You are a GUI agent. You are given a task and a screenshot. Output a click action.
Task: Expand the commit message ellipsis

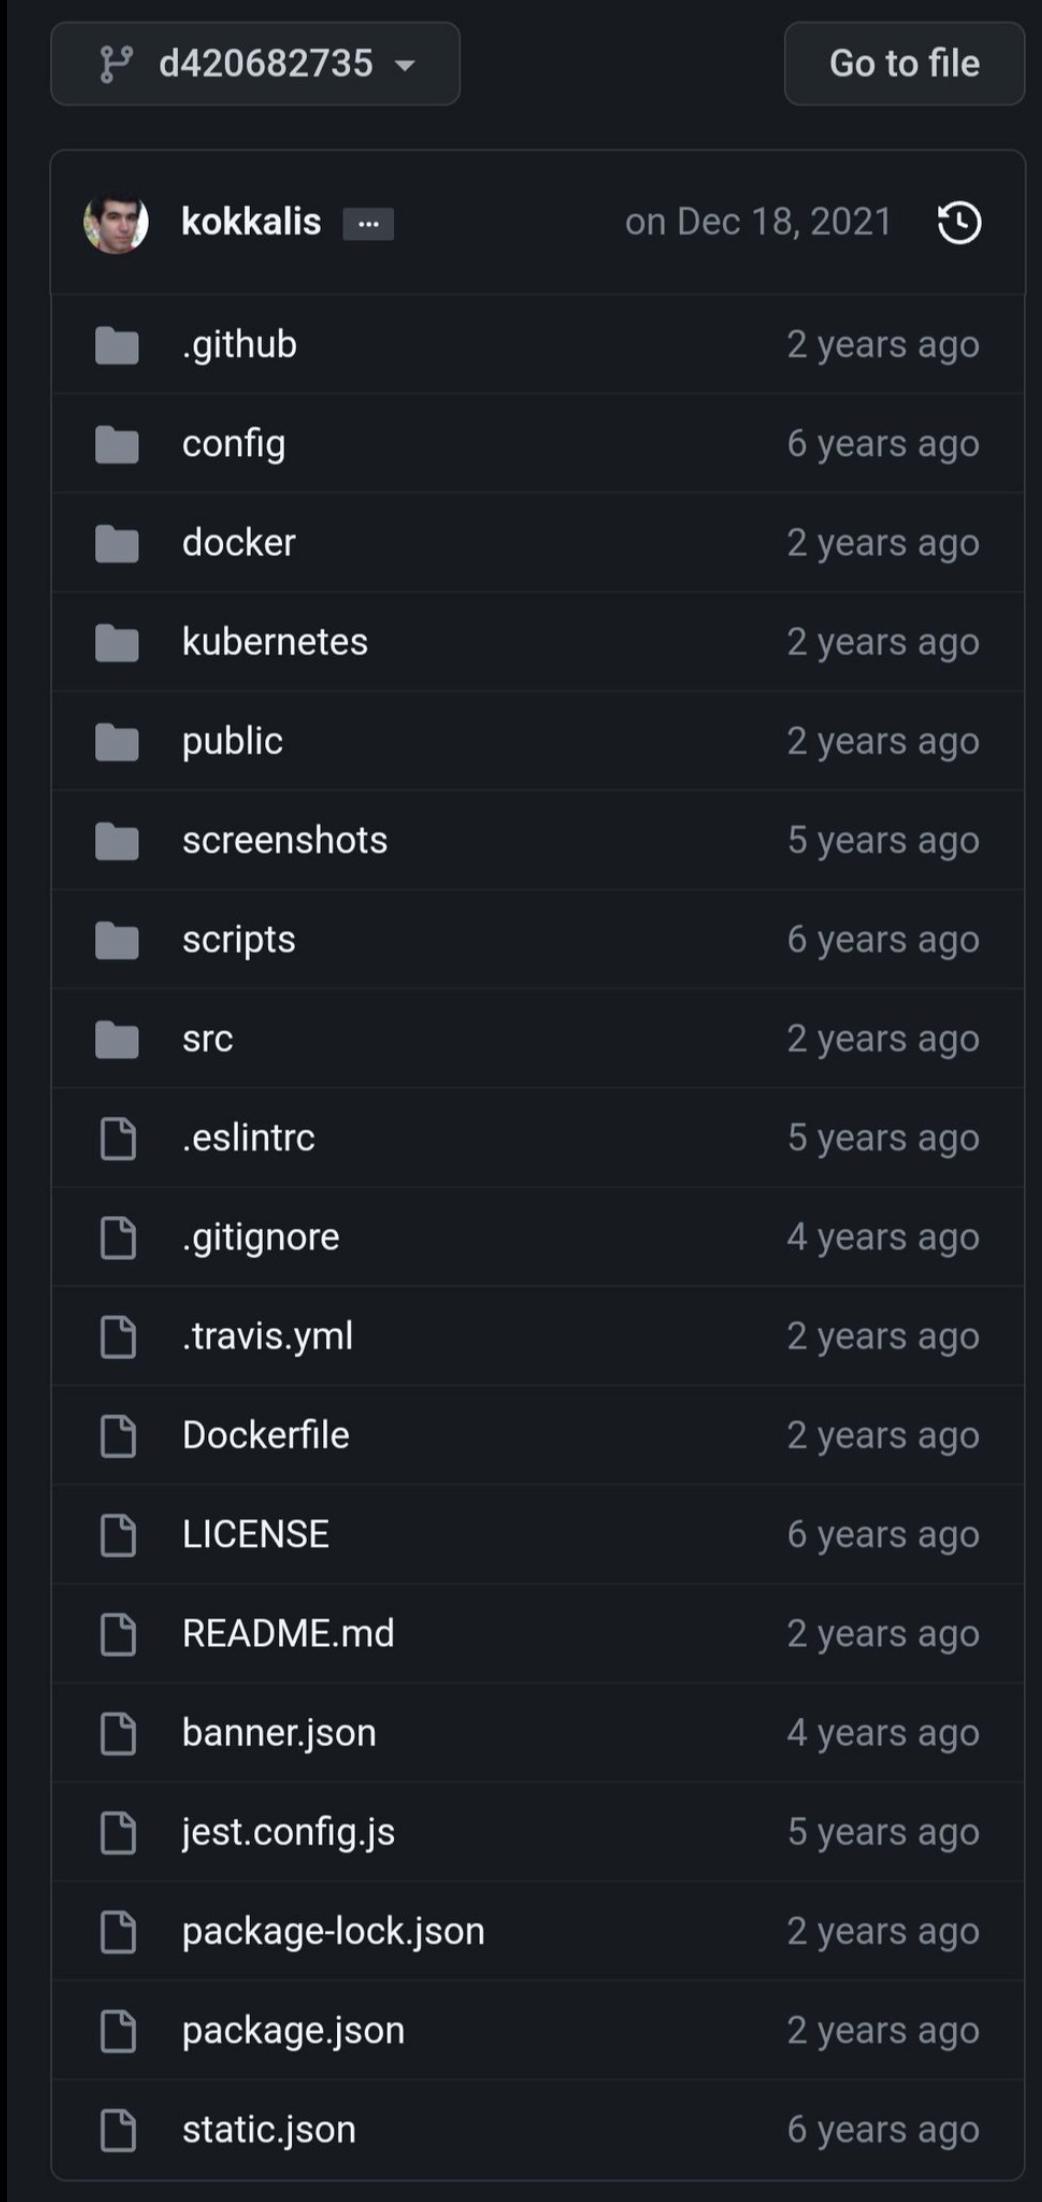[368, 223]
